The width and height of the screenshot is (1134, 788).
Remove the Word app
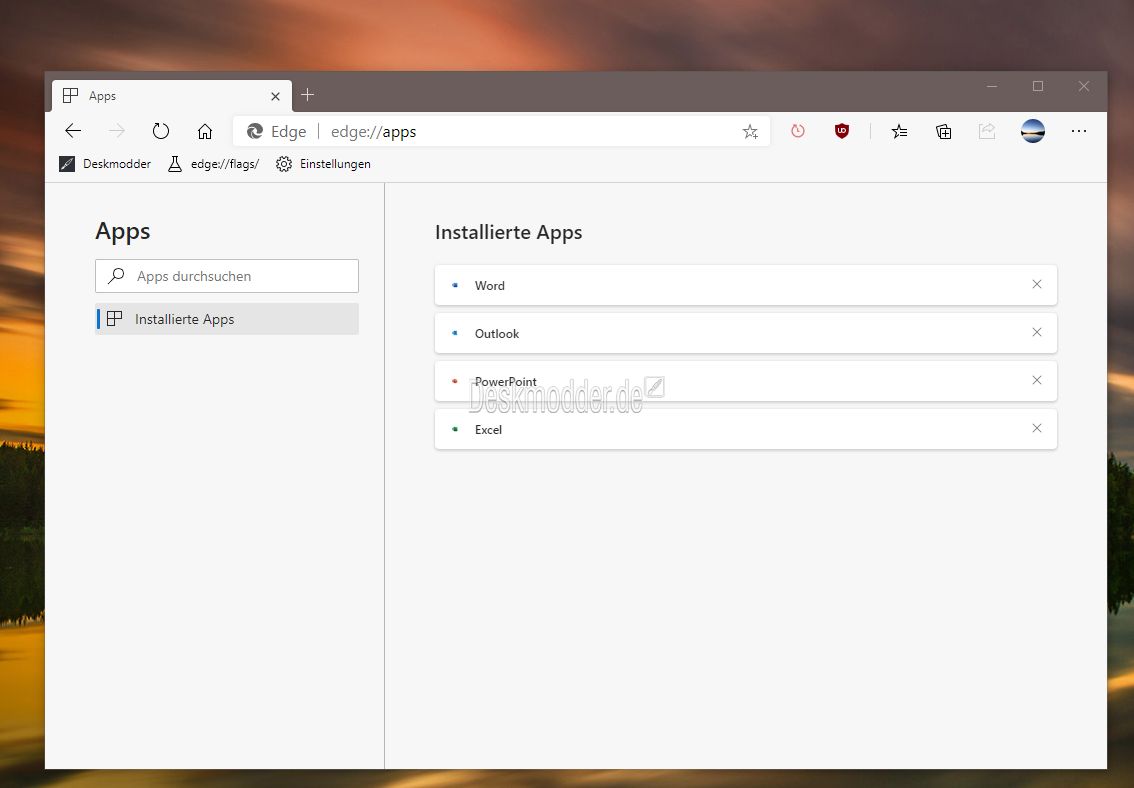[1036, 284]
